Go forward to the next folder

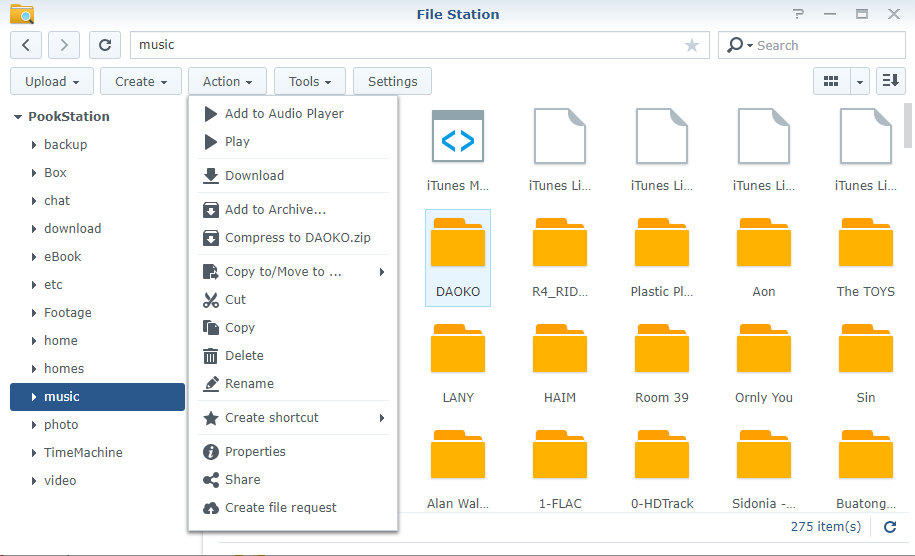tap(64, 46)
